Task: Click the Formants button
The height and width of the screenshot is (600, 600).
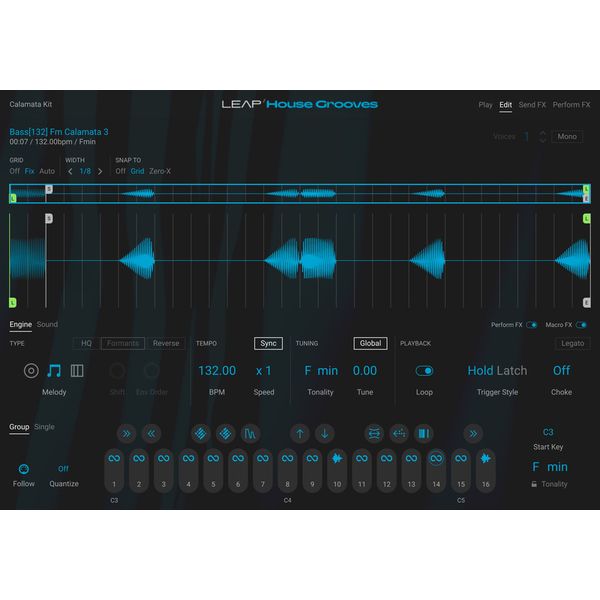Action: click(123, 343)
